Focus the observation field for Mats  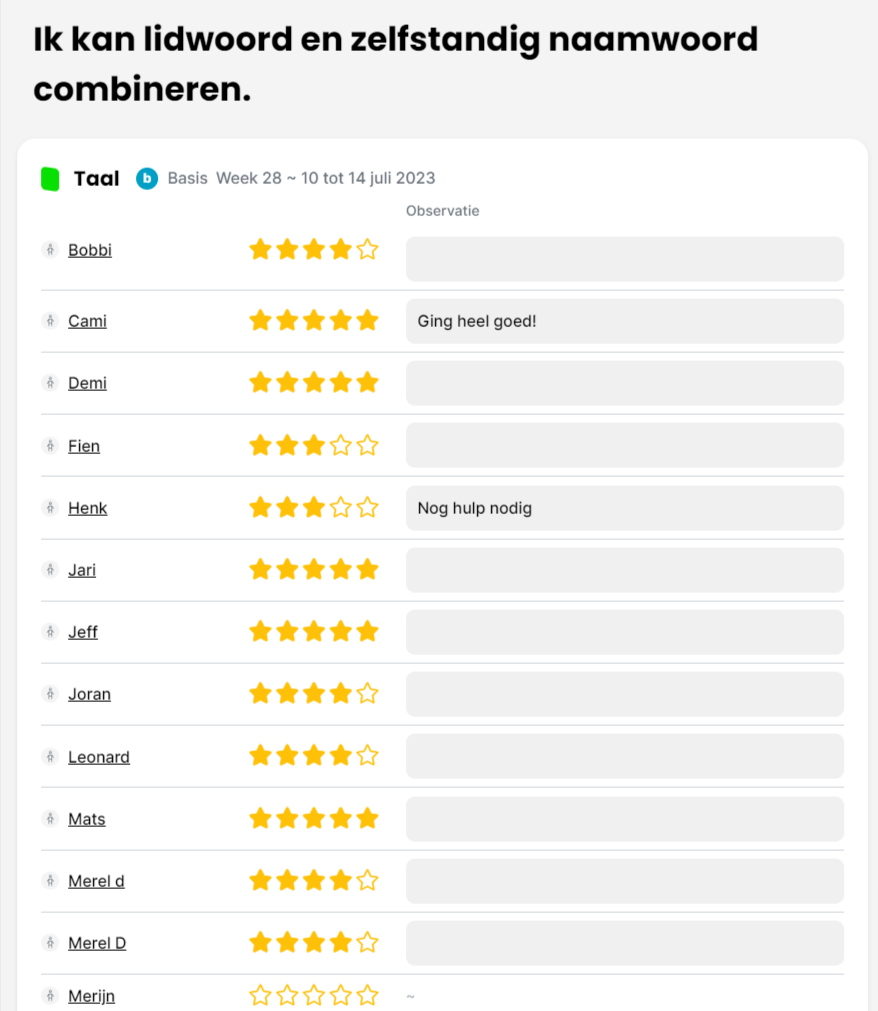pyautogui.click(x=624, y=819)
